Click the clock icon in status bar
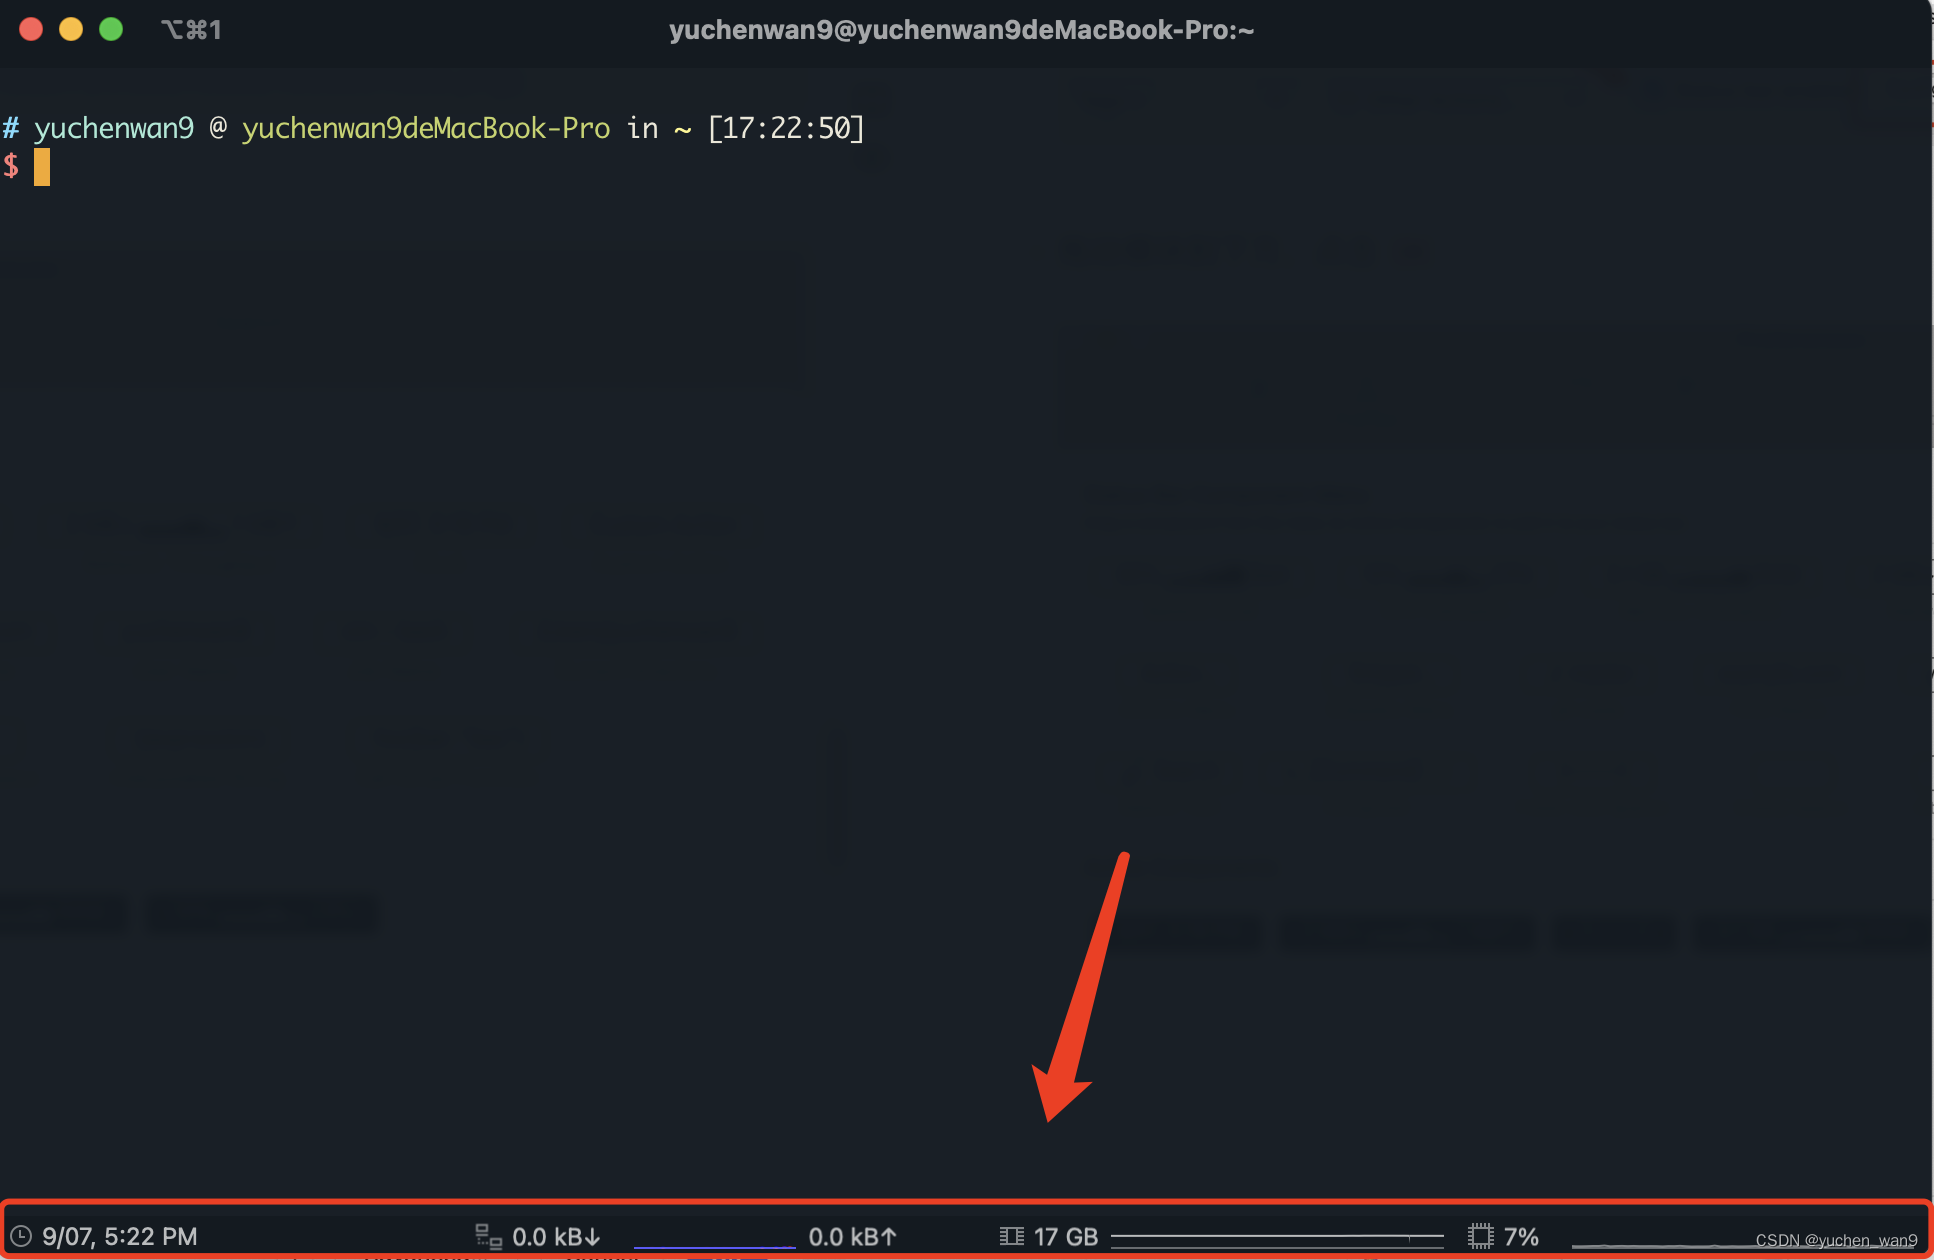 tap(21, 1236)
